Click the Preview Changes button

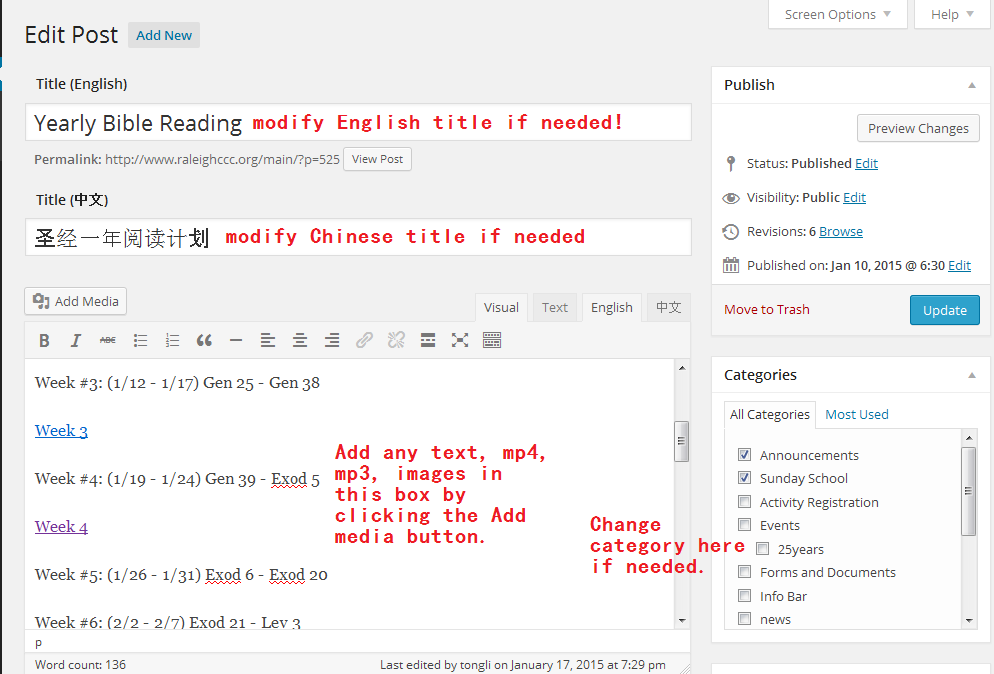[918, 128]
